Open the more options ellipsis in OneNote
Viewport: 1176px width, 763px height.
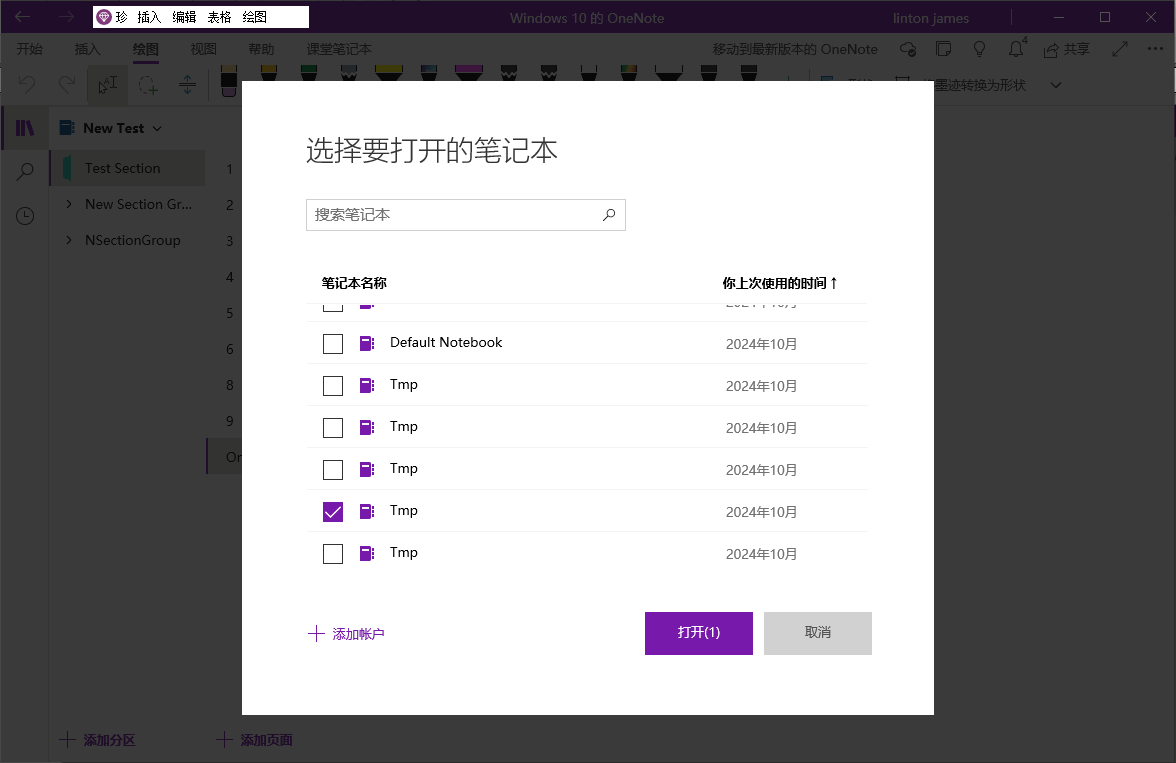coord(1155,50)
